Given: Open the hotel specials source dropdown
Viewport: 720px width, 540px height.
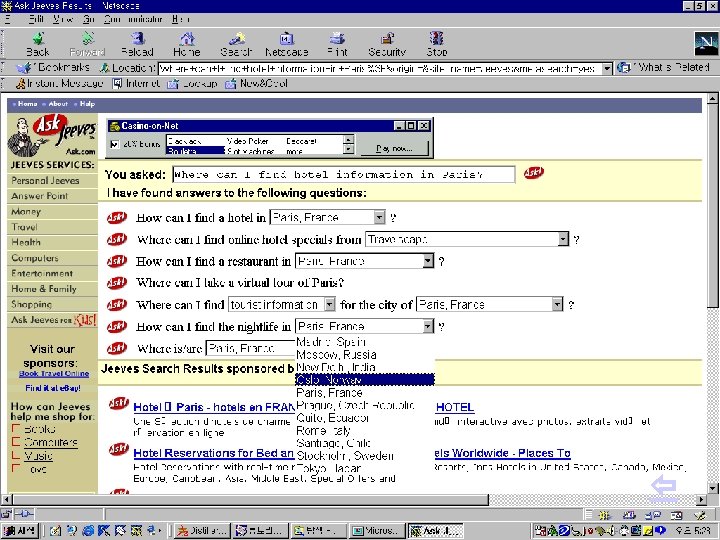Looking at the screenshot, I should [x=563, y=239].
